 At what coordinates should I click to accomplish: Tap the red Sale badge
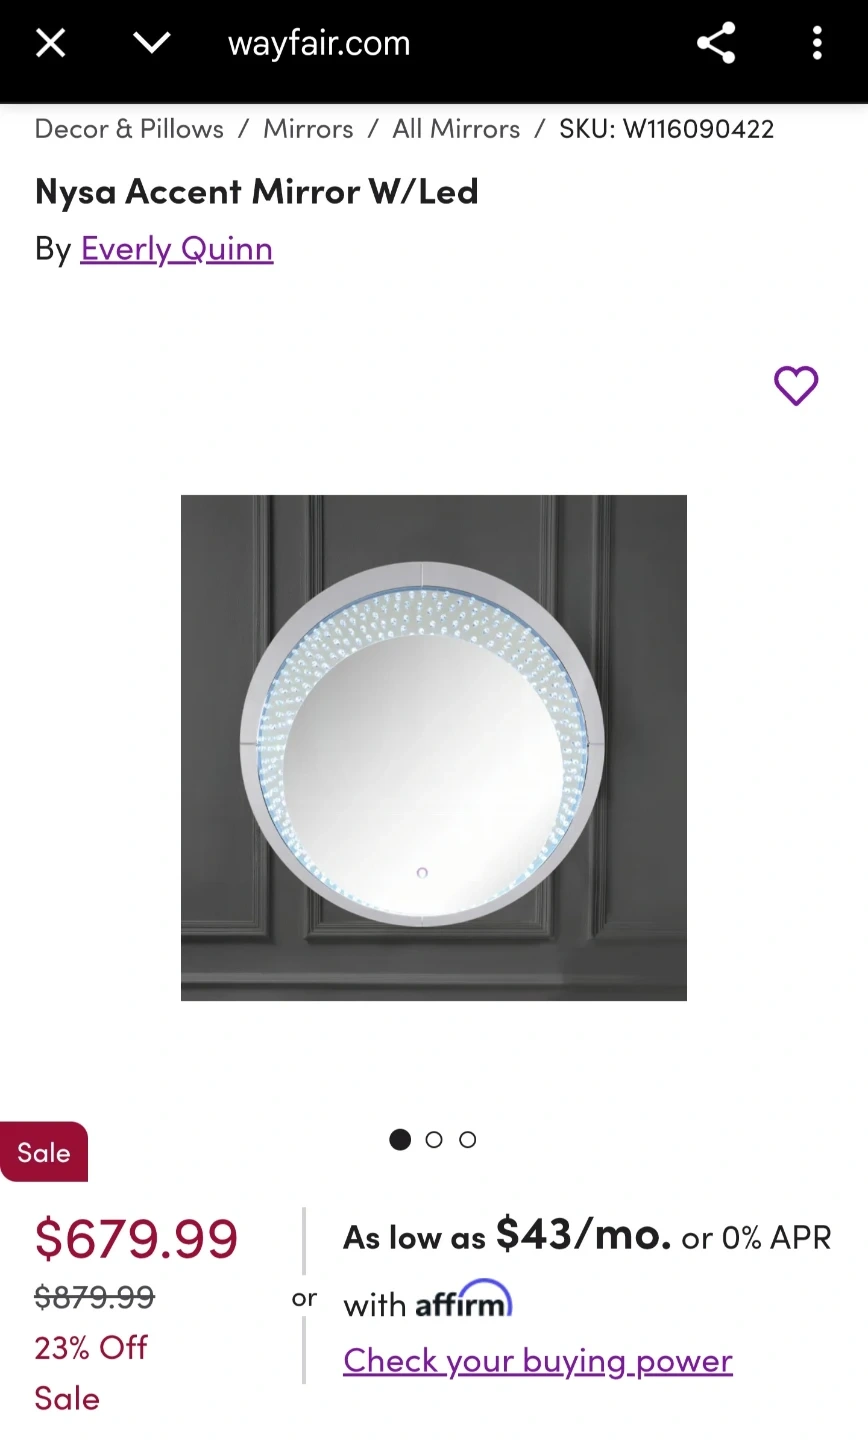coord(44,1152)
